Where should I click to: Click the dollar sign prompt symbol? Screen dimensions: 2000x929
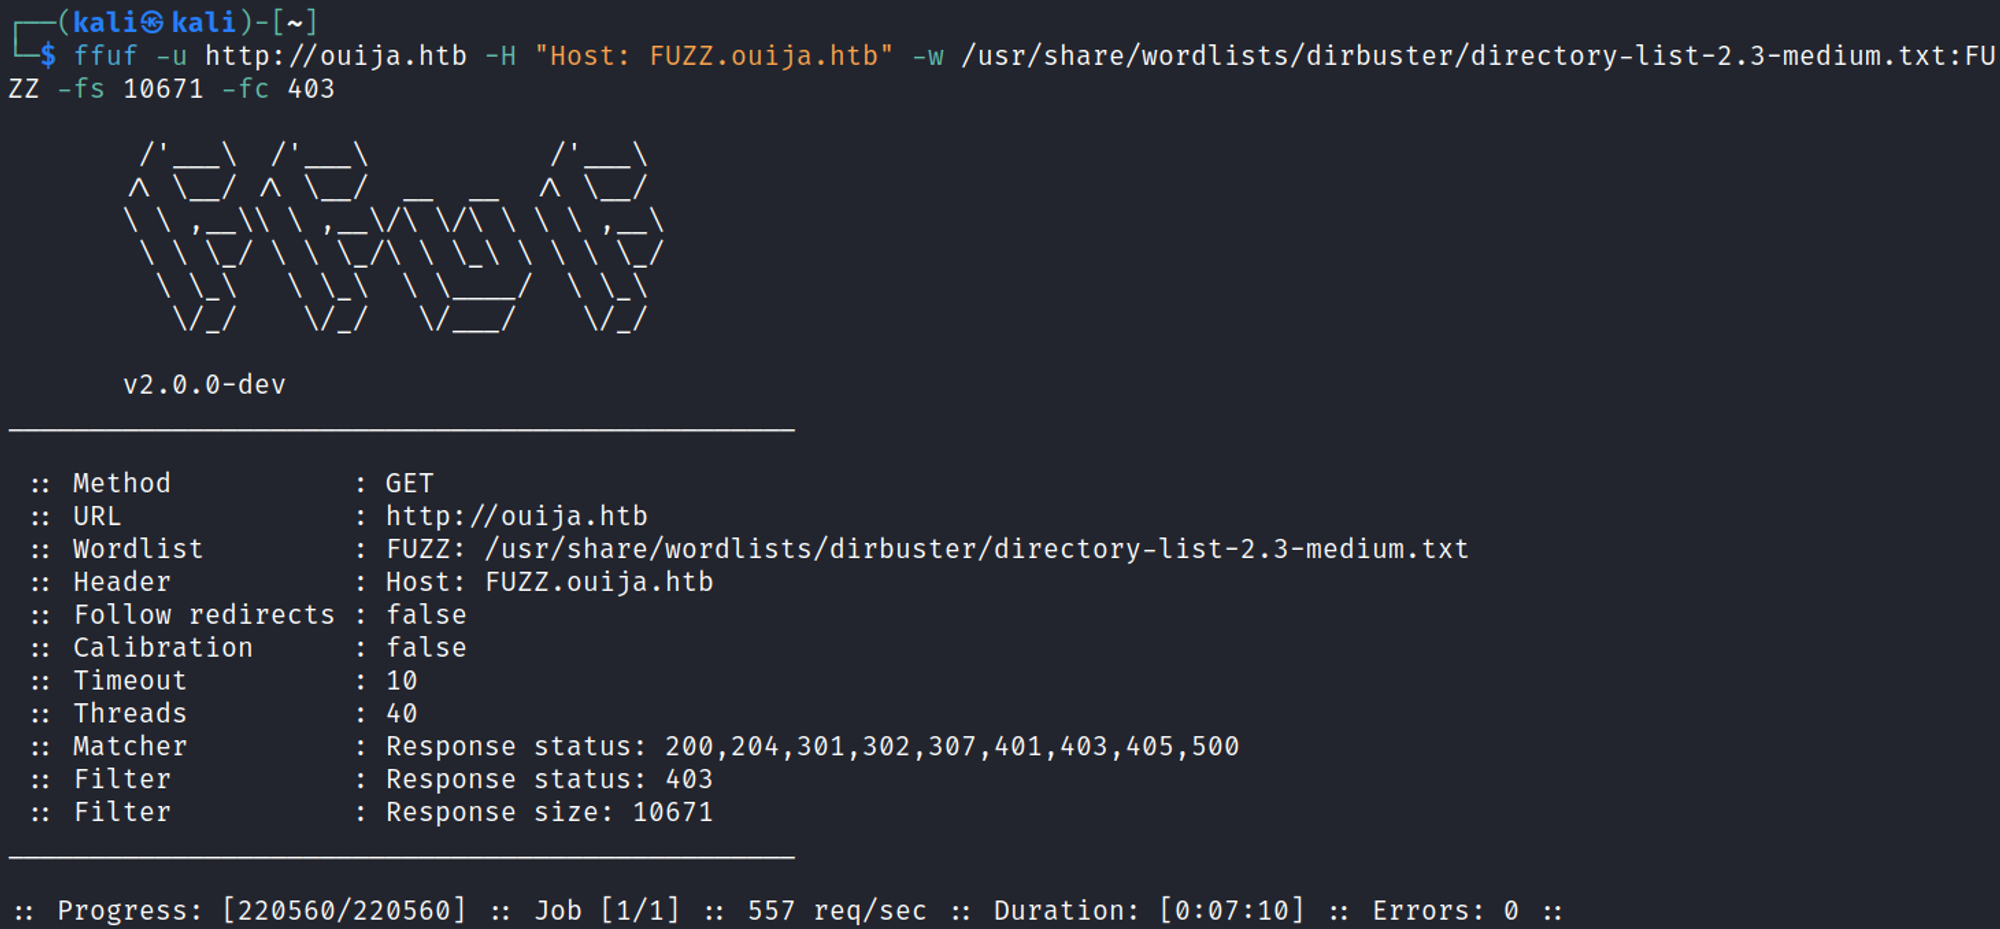(47, 56)
